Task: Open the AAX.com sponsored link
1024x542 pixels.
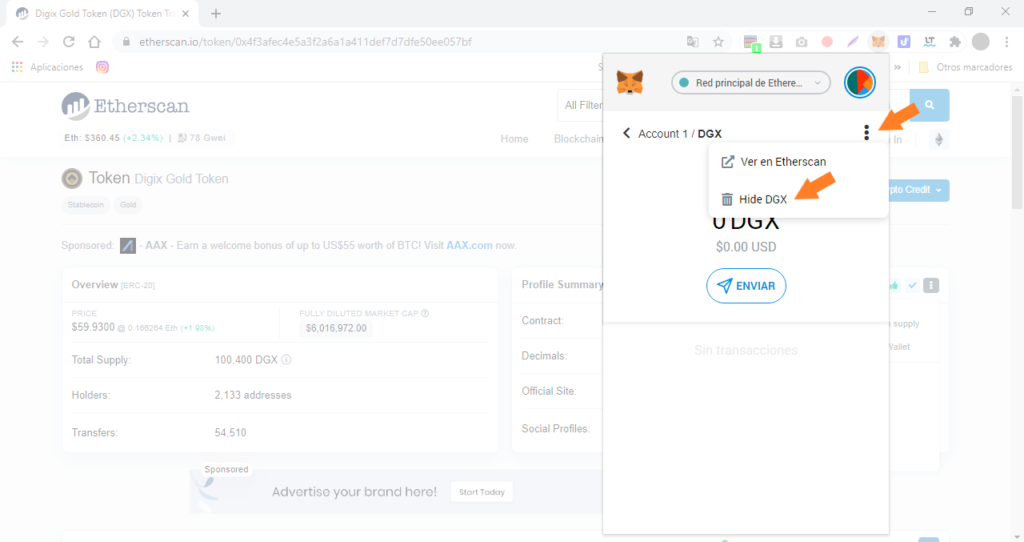Action: click(x=469, y=246)
